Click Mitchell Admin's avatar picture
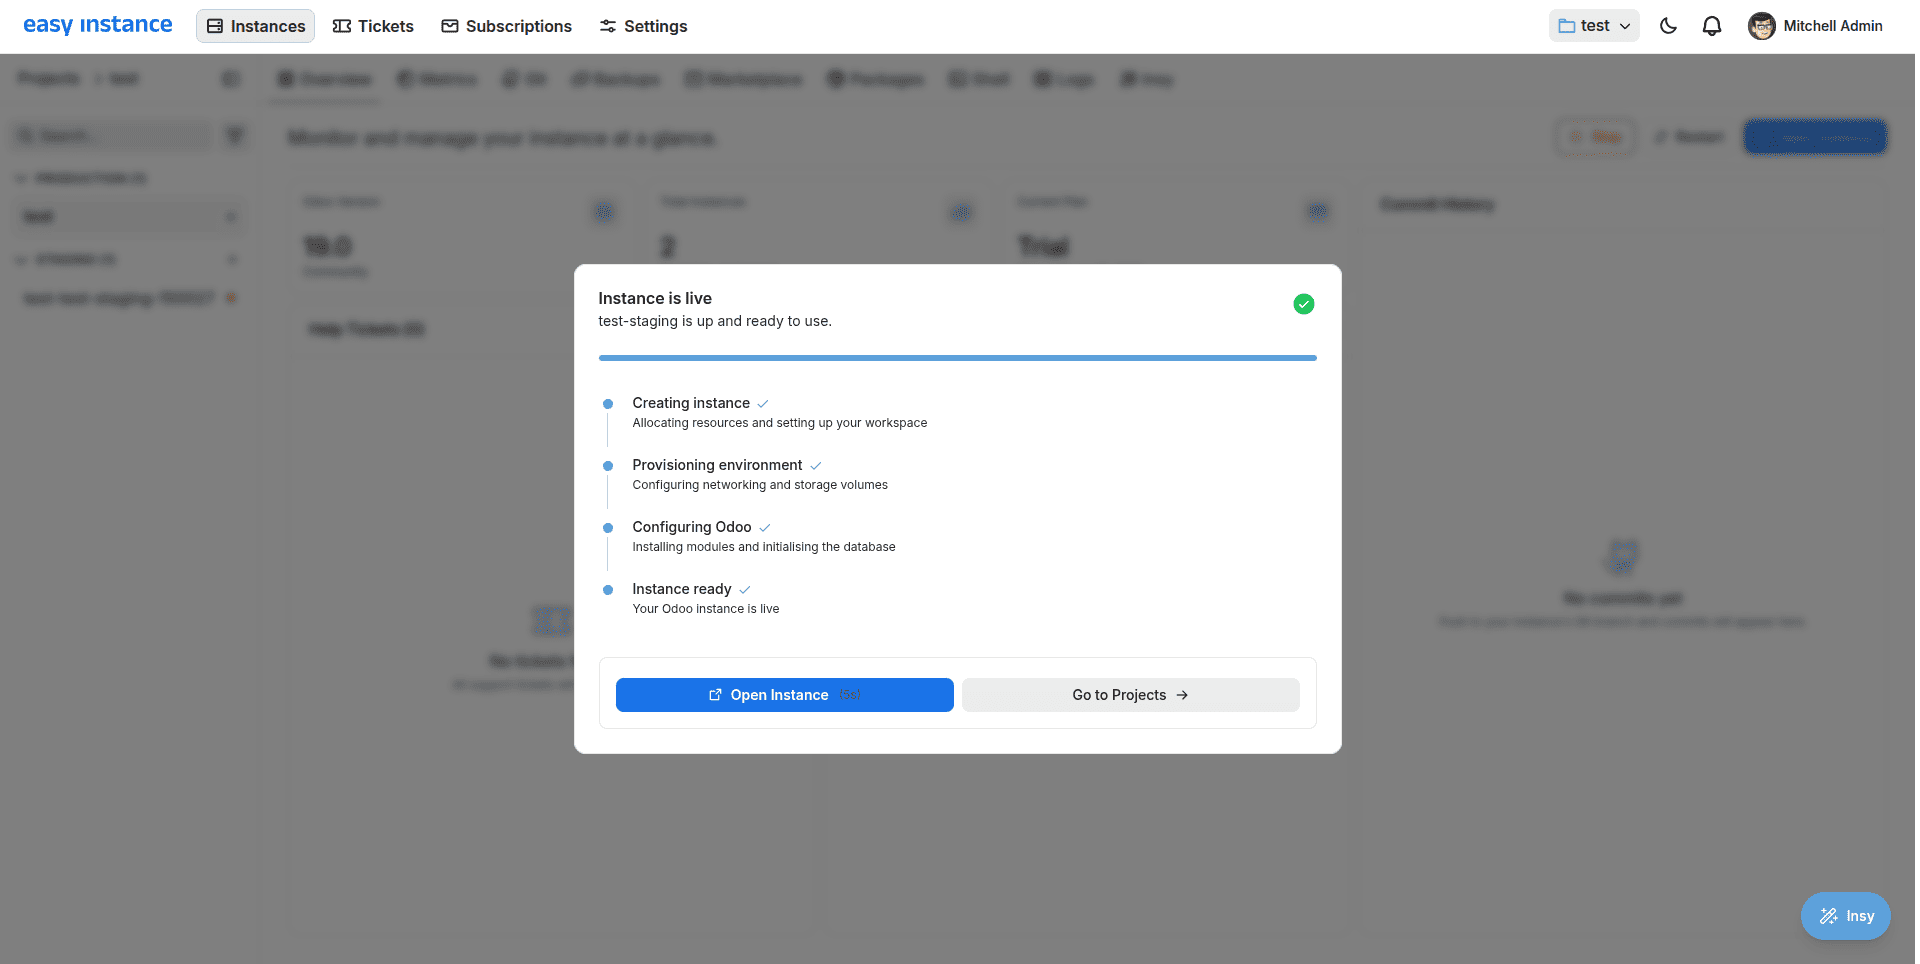Screen dimensions: 1920x964 1761,26
